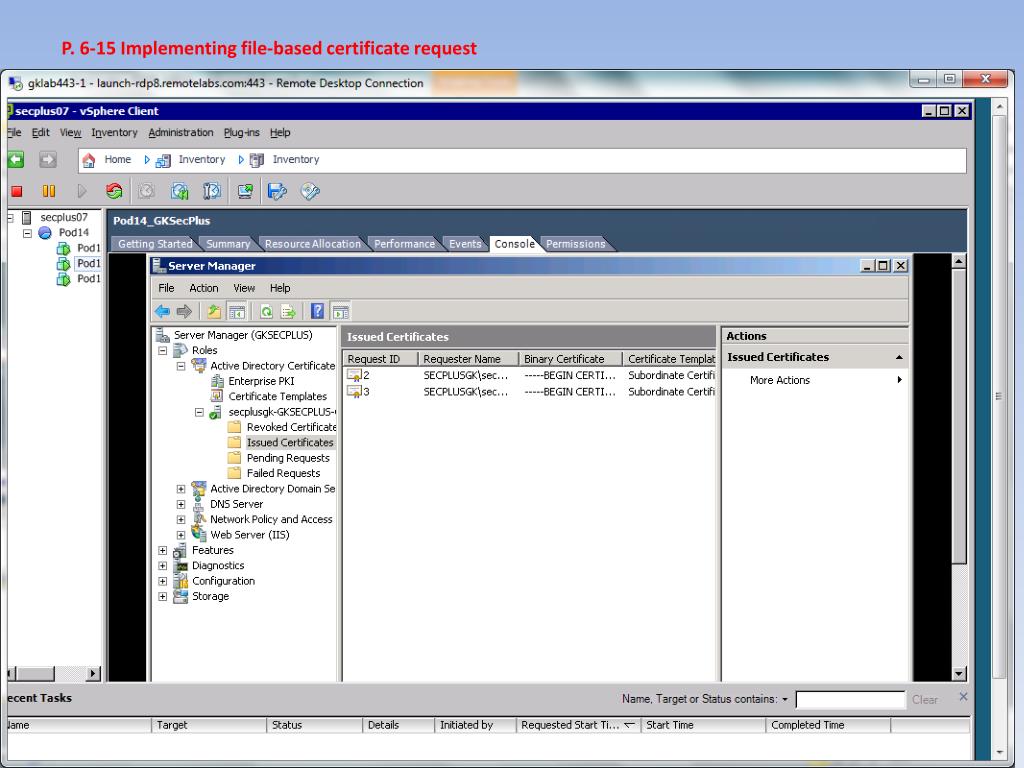
Task: Expand the Network Policy and Access node
Action: 181,520
